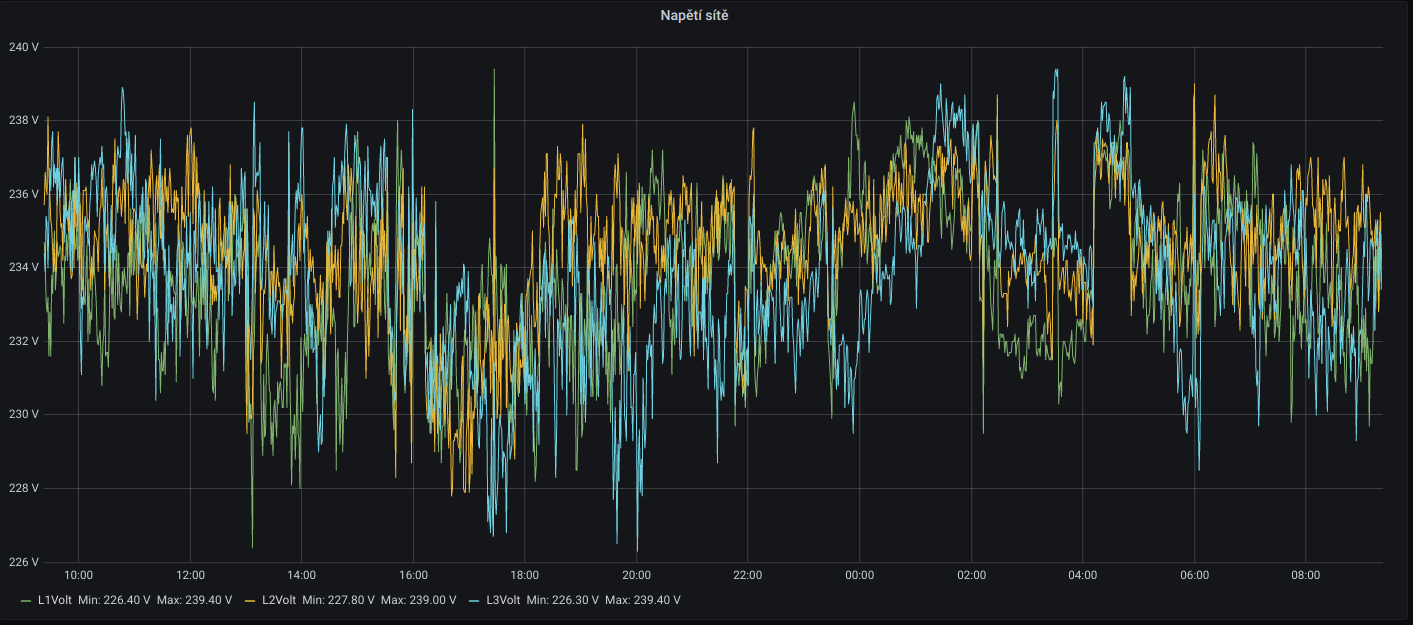Image resolution: width=1413 pixels, height=625 pixels.
Task: Toggle L2Volt series visibility in legend
Action: 278,600
